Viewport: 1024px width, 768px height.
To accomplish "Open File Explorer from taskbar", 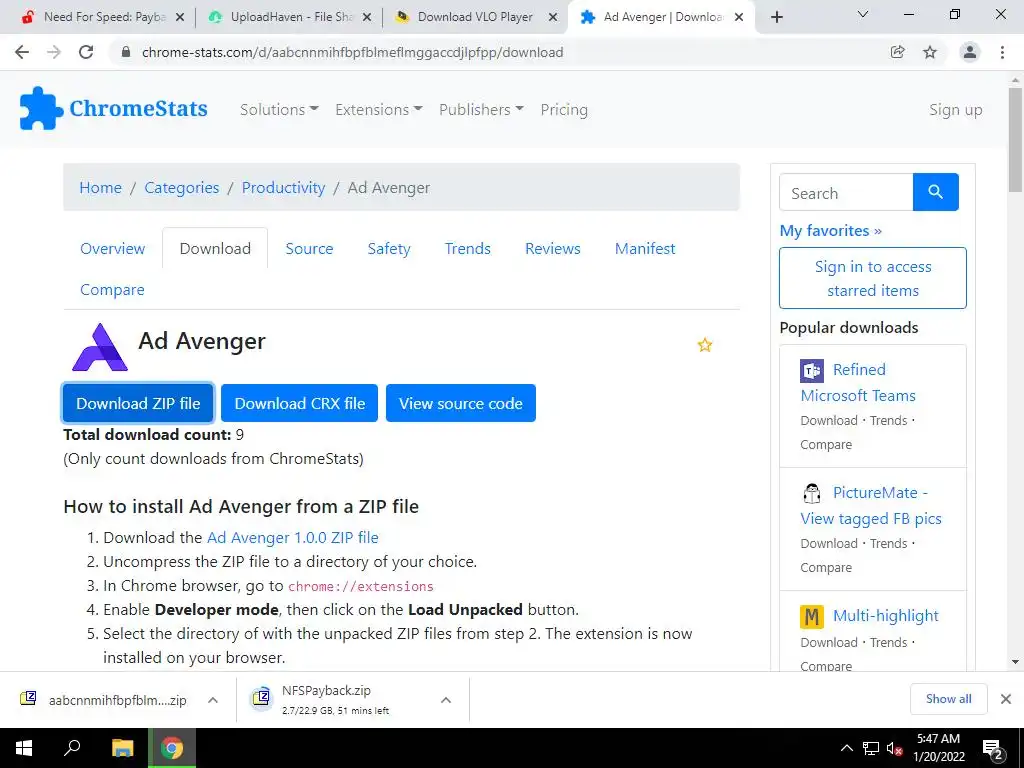I will pos(122,748).
